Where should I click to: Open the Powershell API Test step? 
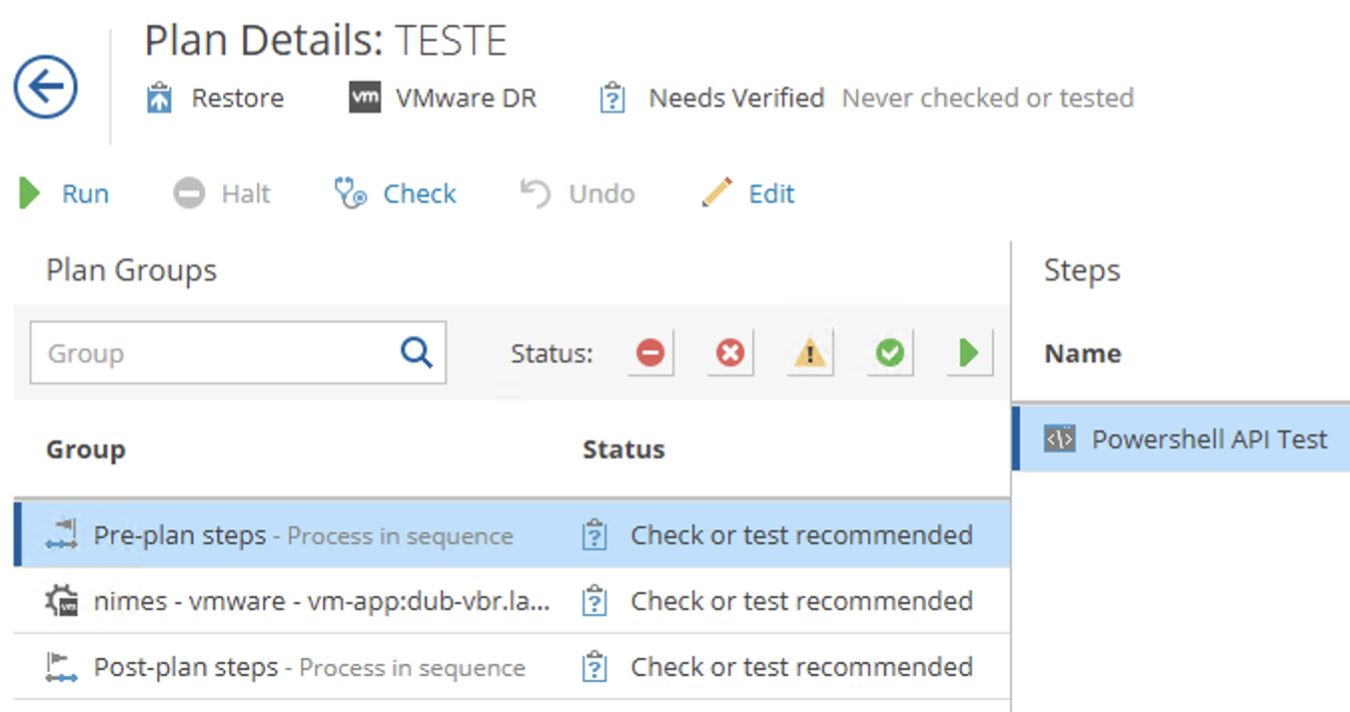coord(1208,439)
